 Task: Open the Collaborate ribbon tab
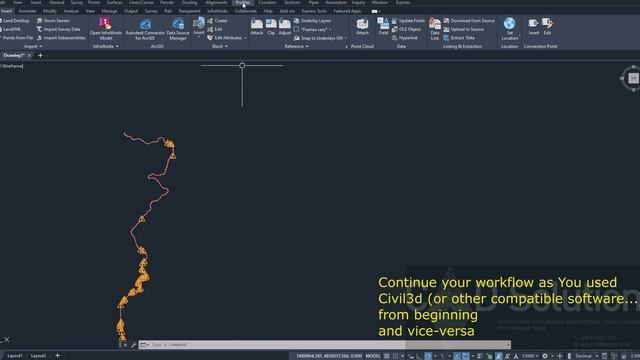click(246, 11)
